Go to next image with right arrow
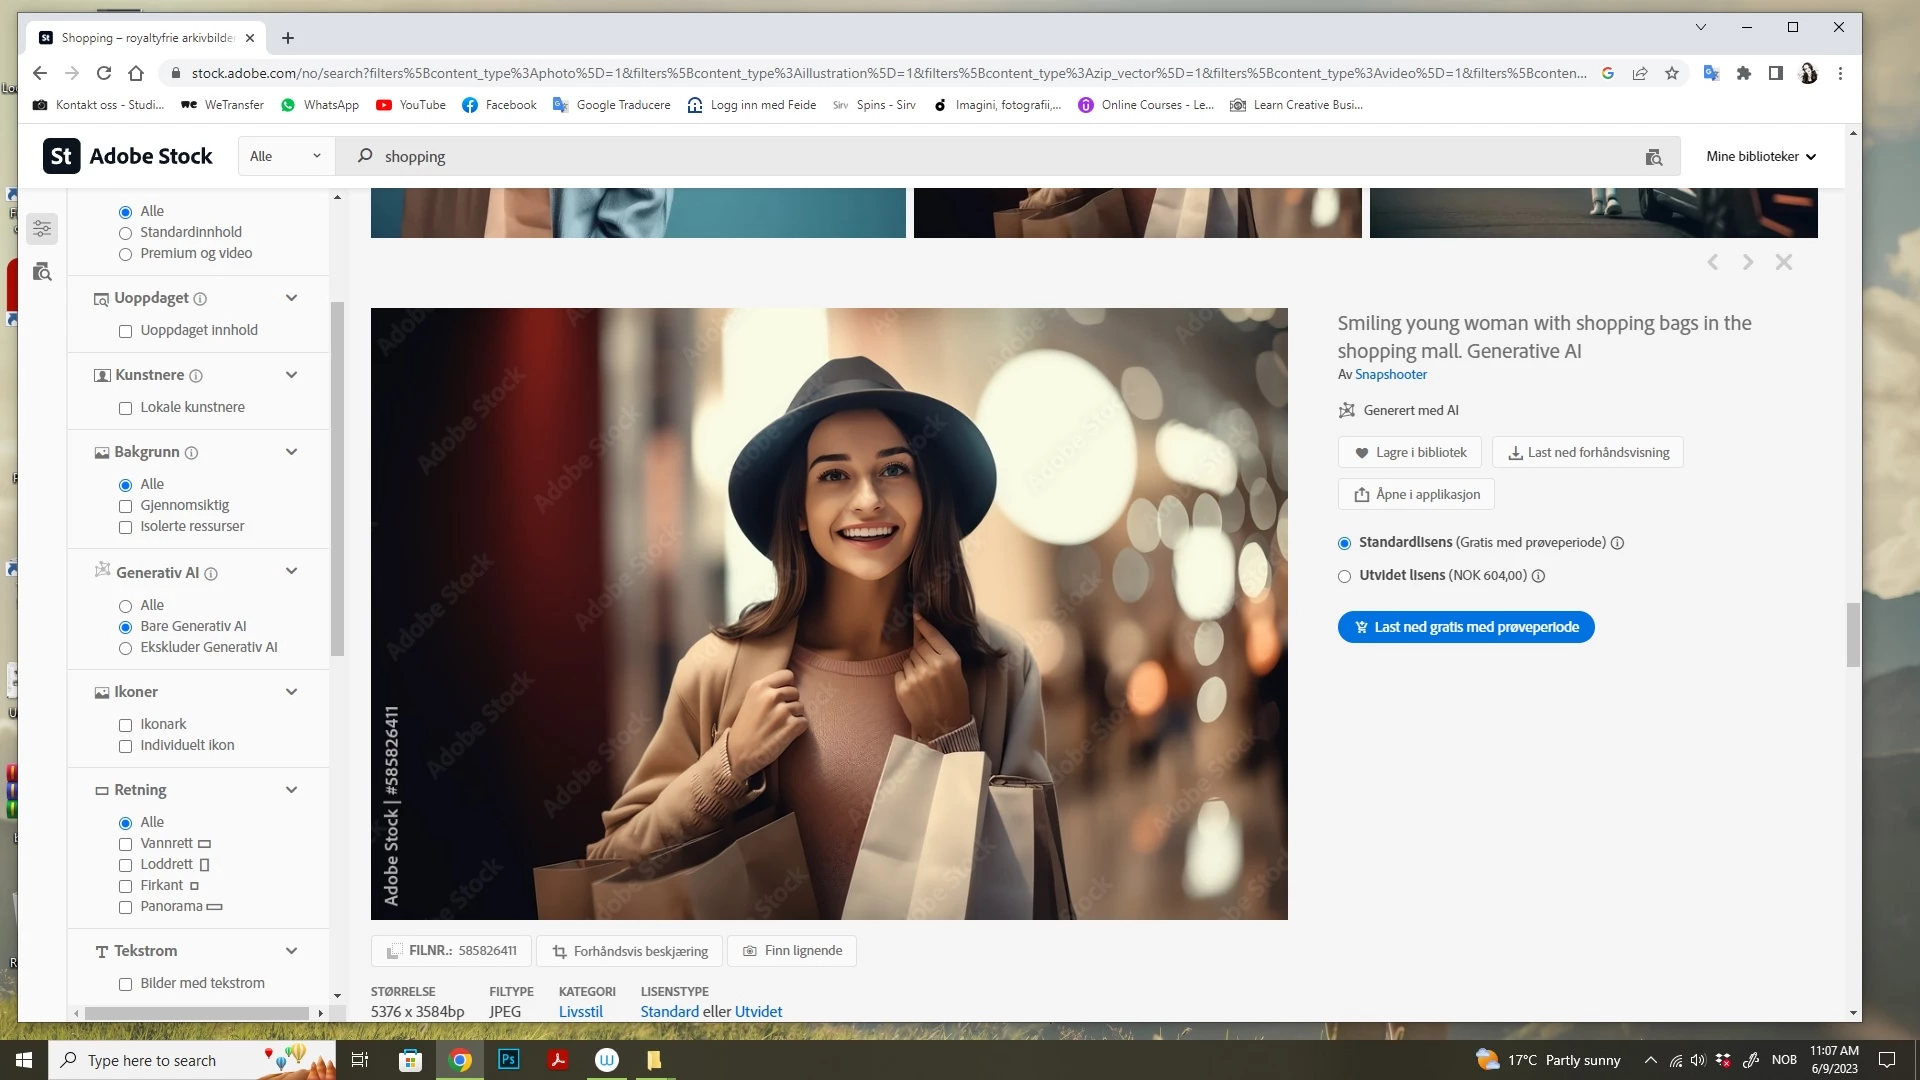The image size is (1920, 1080). tap(1748, 262)
